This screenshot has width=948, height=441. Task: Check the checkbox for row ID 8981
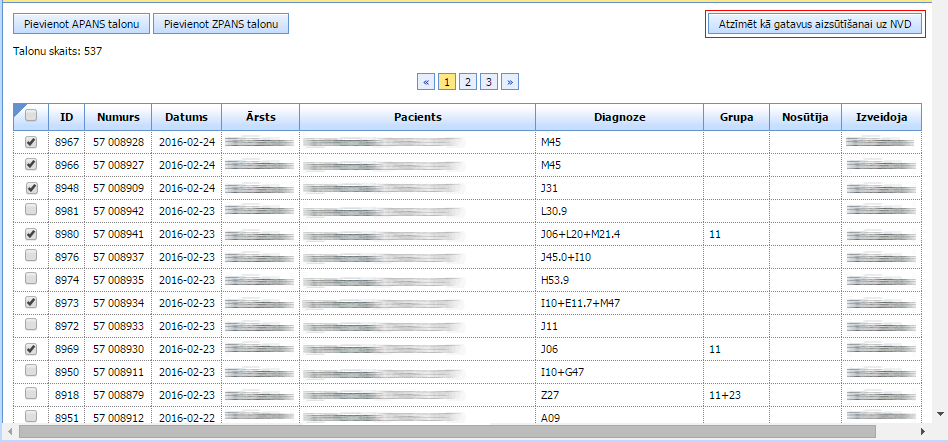click(x=31, y=210)
